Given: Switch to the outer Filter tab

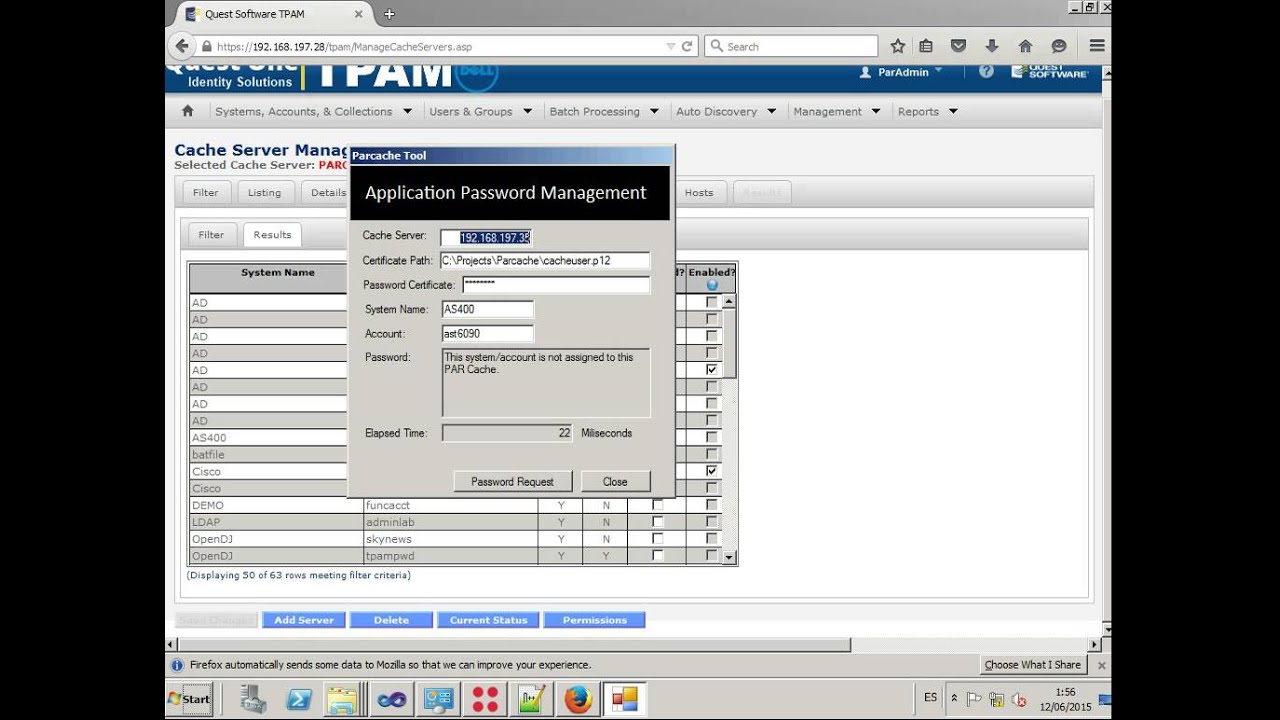Looking at the screenshot, I should (x=205, y=192).
